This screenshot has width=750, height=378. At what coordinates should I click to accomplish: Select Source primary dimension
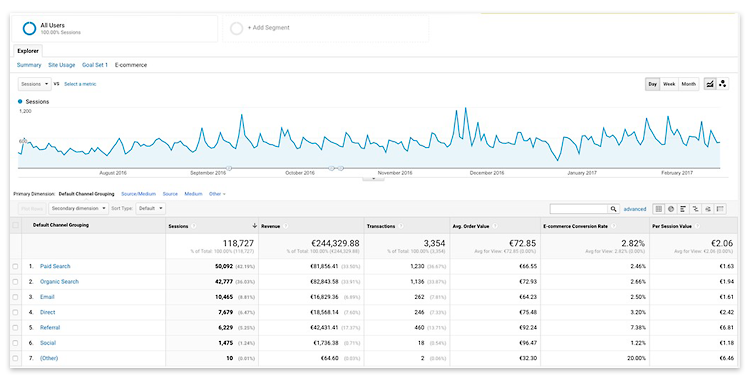[170, 194]
